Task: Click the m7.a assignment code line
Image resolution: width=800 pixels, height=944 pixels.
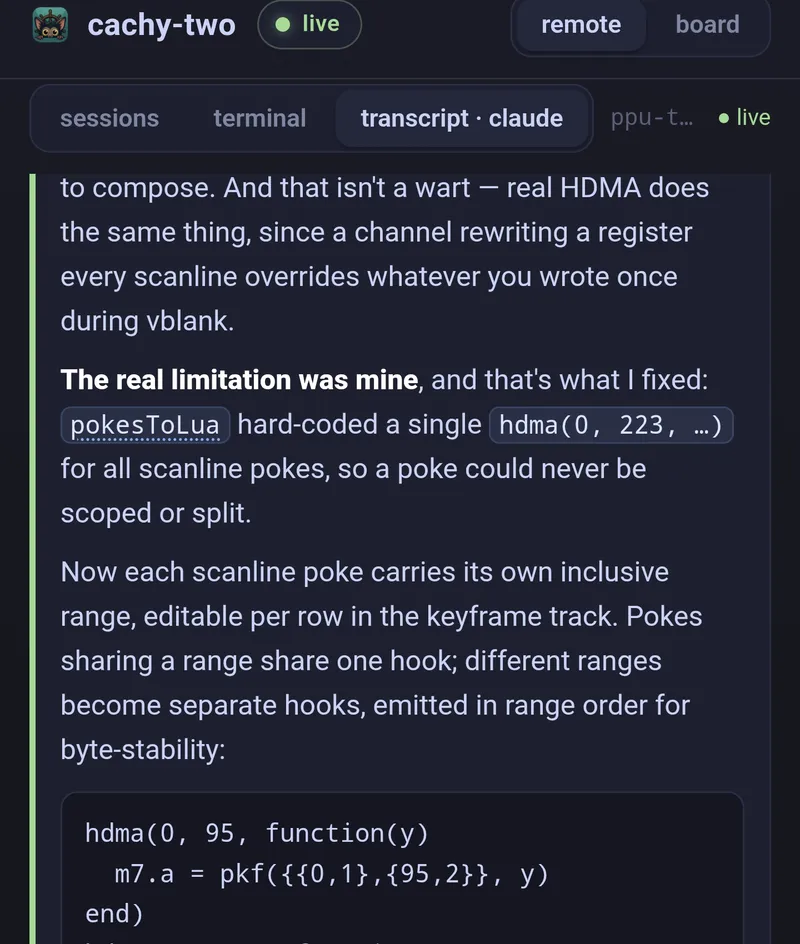Action: pyautogui.click(x=332, y=874)
